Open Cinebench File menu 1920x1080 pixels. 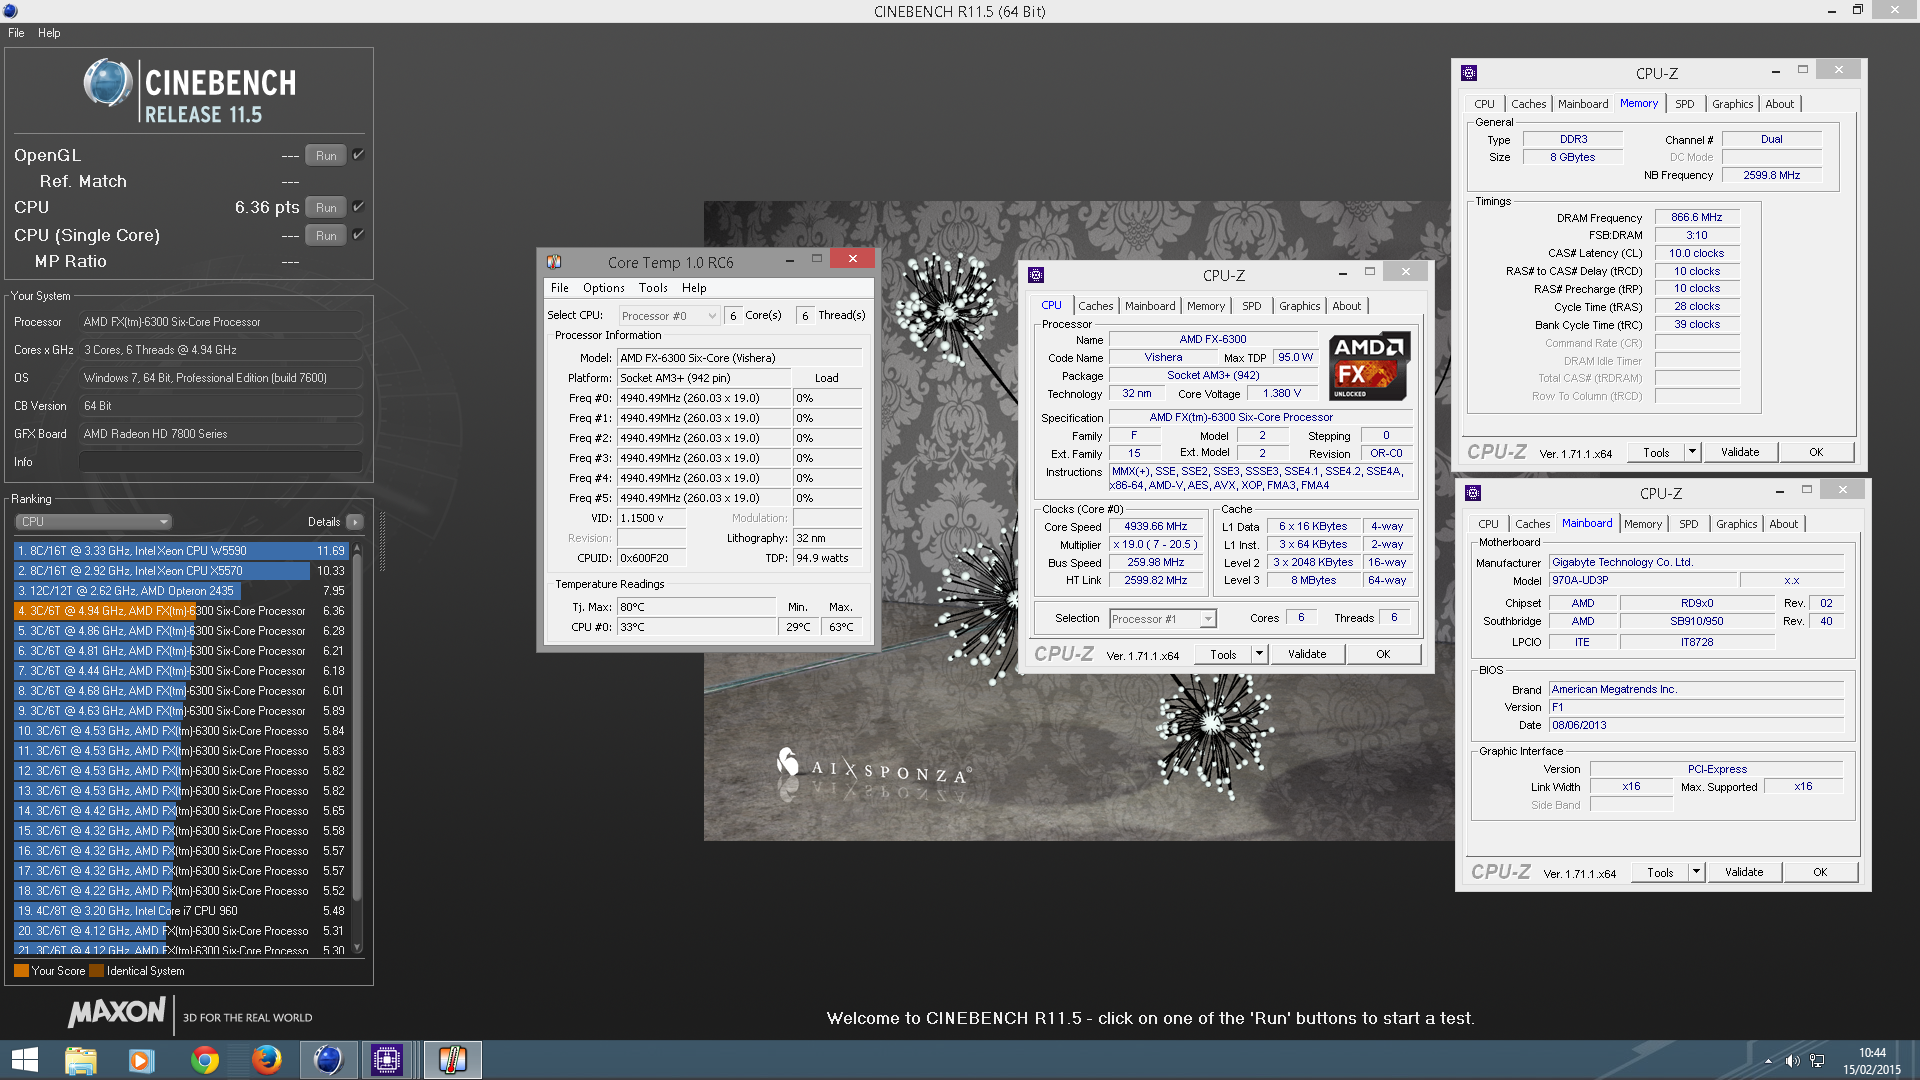click(x=16, y=33)
